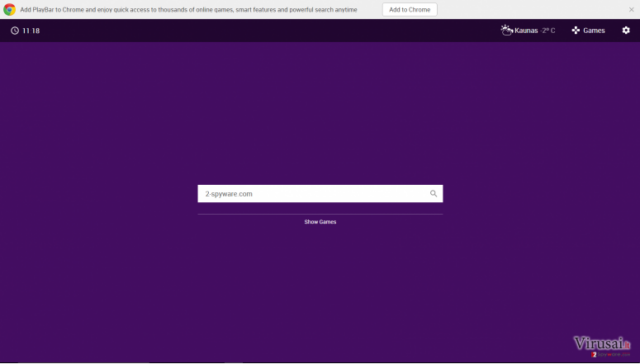Screen dimensions: 640x364
Task: Click the Add to Chrome button
Action: click(409, 9)
